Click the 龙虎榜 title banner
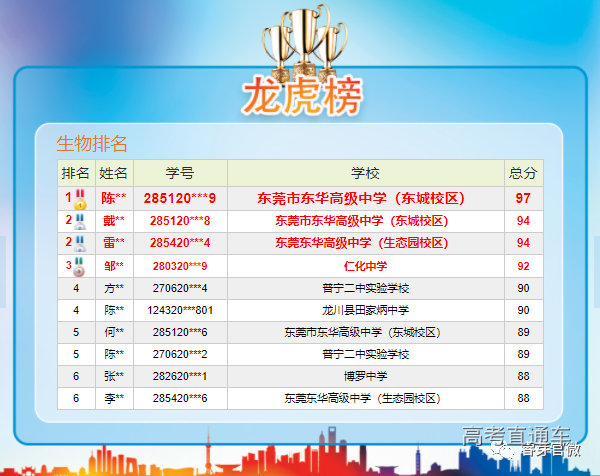This screenshot has width=600, height=476. point(301,96)
